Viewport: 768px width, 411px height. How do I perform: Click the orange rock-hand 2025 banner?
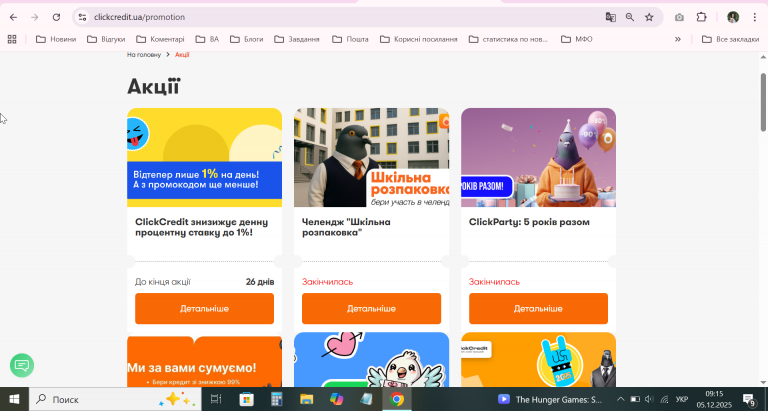(x=538, y=360)
